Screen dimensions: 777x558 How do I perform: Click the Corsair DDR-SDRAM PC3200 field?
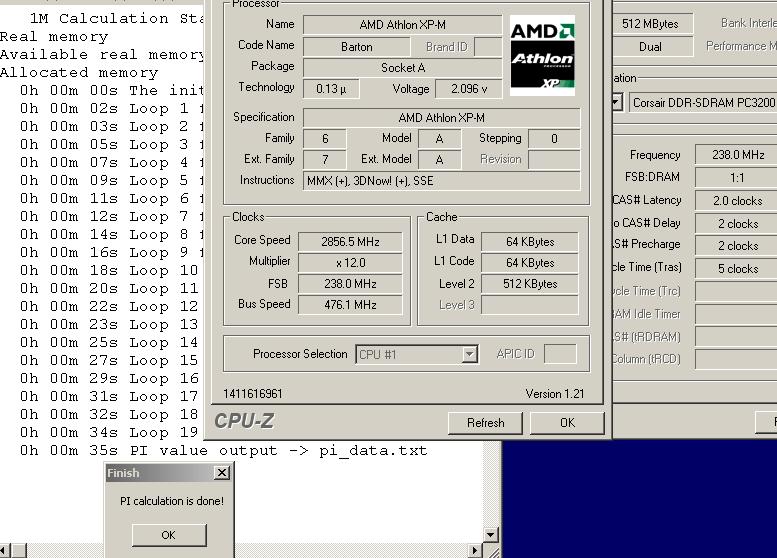(703, 103)
